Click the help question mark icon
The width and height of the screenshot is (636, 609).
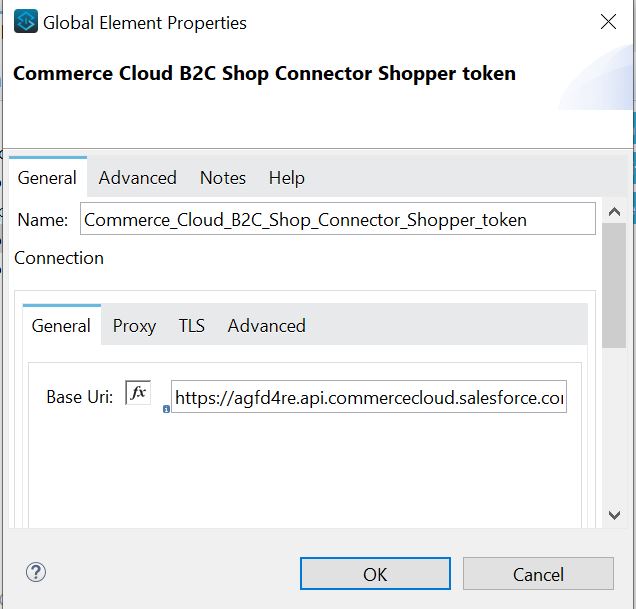[x=36, y=572]
